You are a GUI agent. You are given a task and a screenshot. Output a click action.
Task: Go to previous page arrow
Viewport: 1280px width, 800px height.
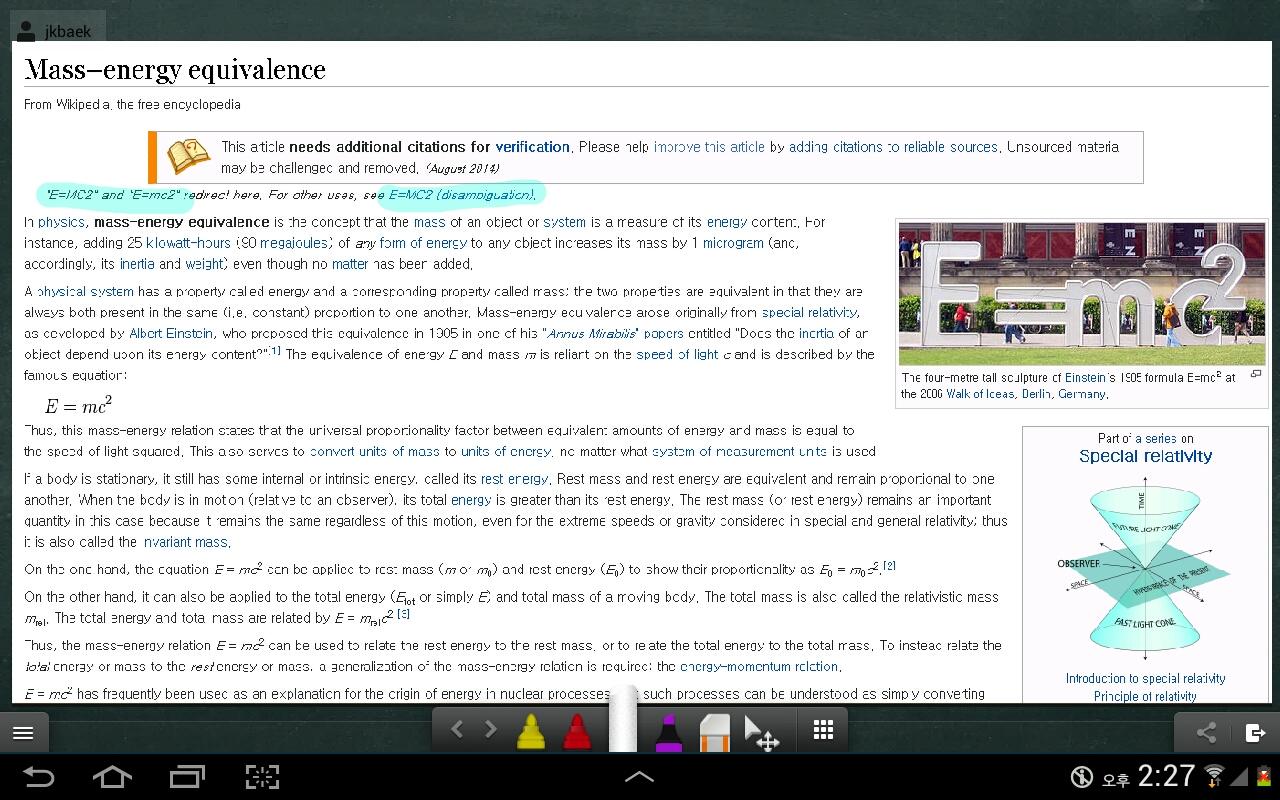457,729
